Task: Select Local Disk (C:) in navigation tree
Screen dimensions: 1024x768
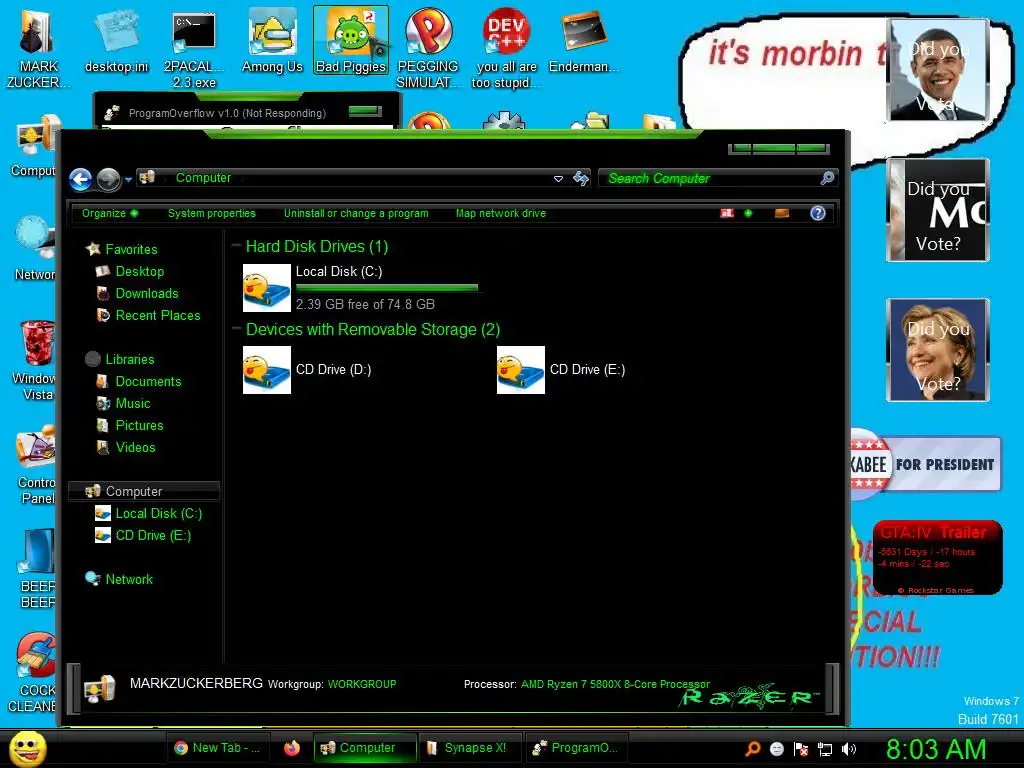Action: point(149,513)
